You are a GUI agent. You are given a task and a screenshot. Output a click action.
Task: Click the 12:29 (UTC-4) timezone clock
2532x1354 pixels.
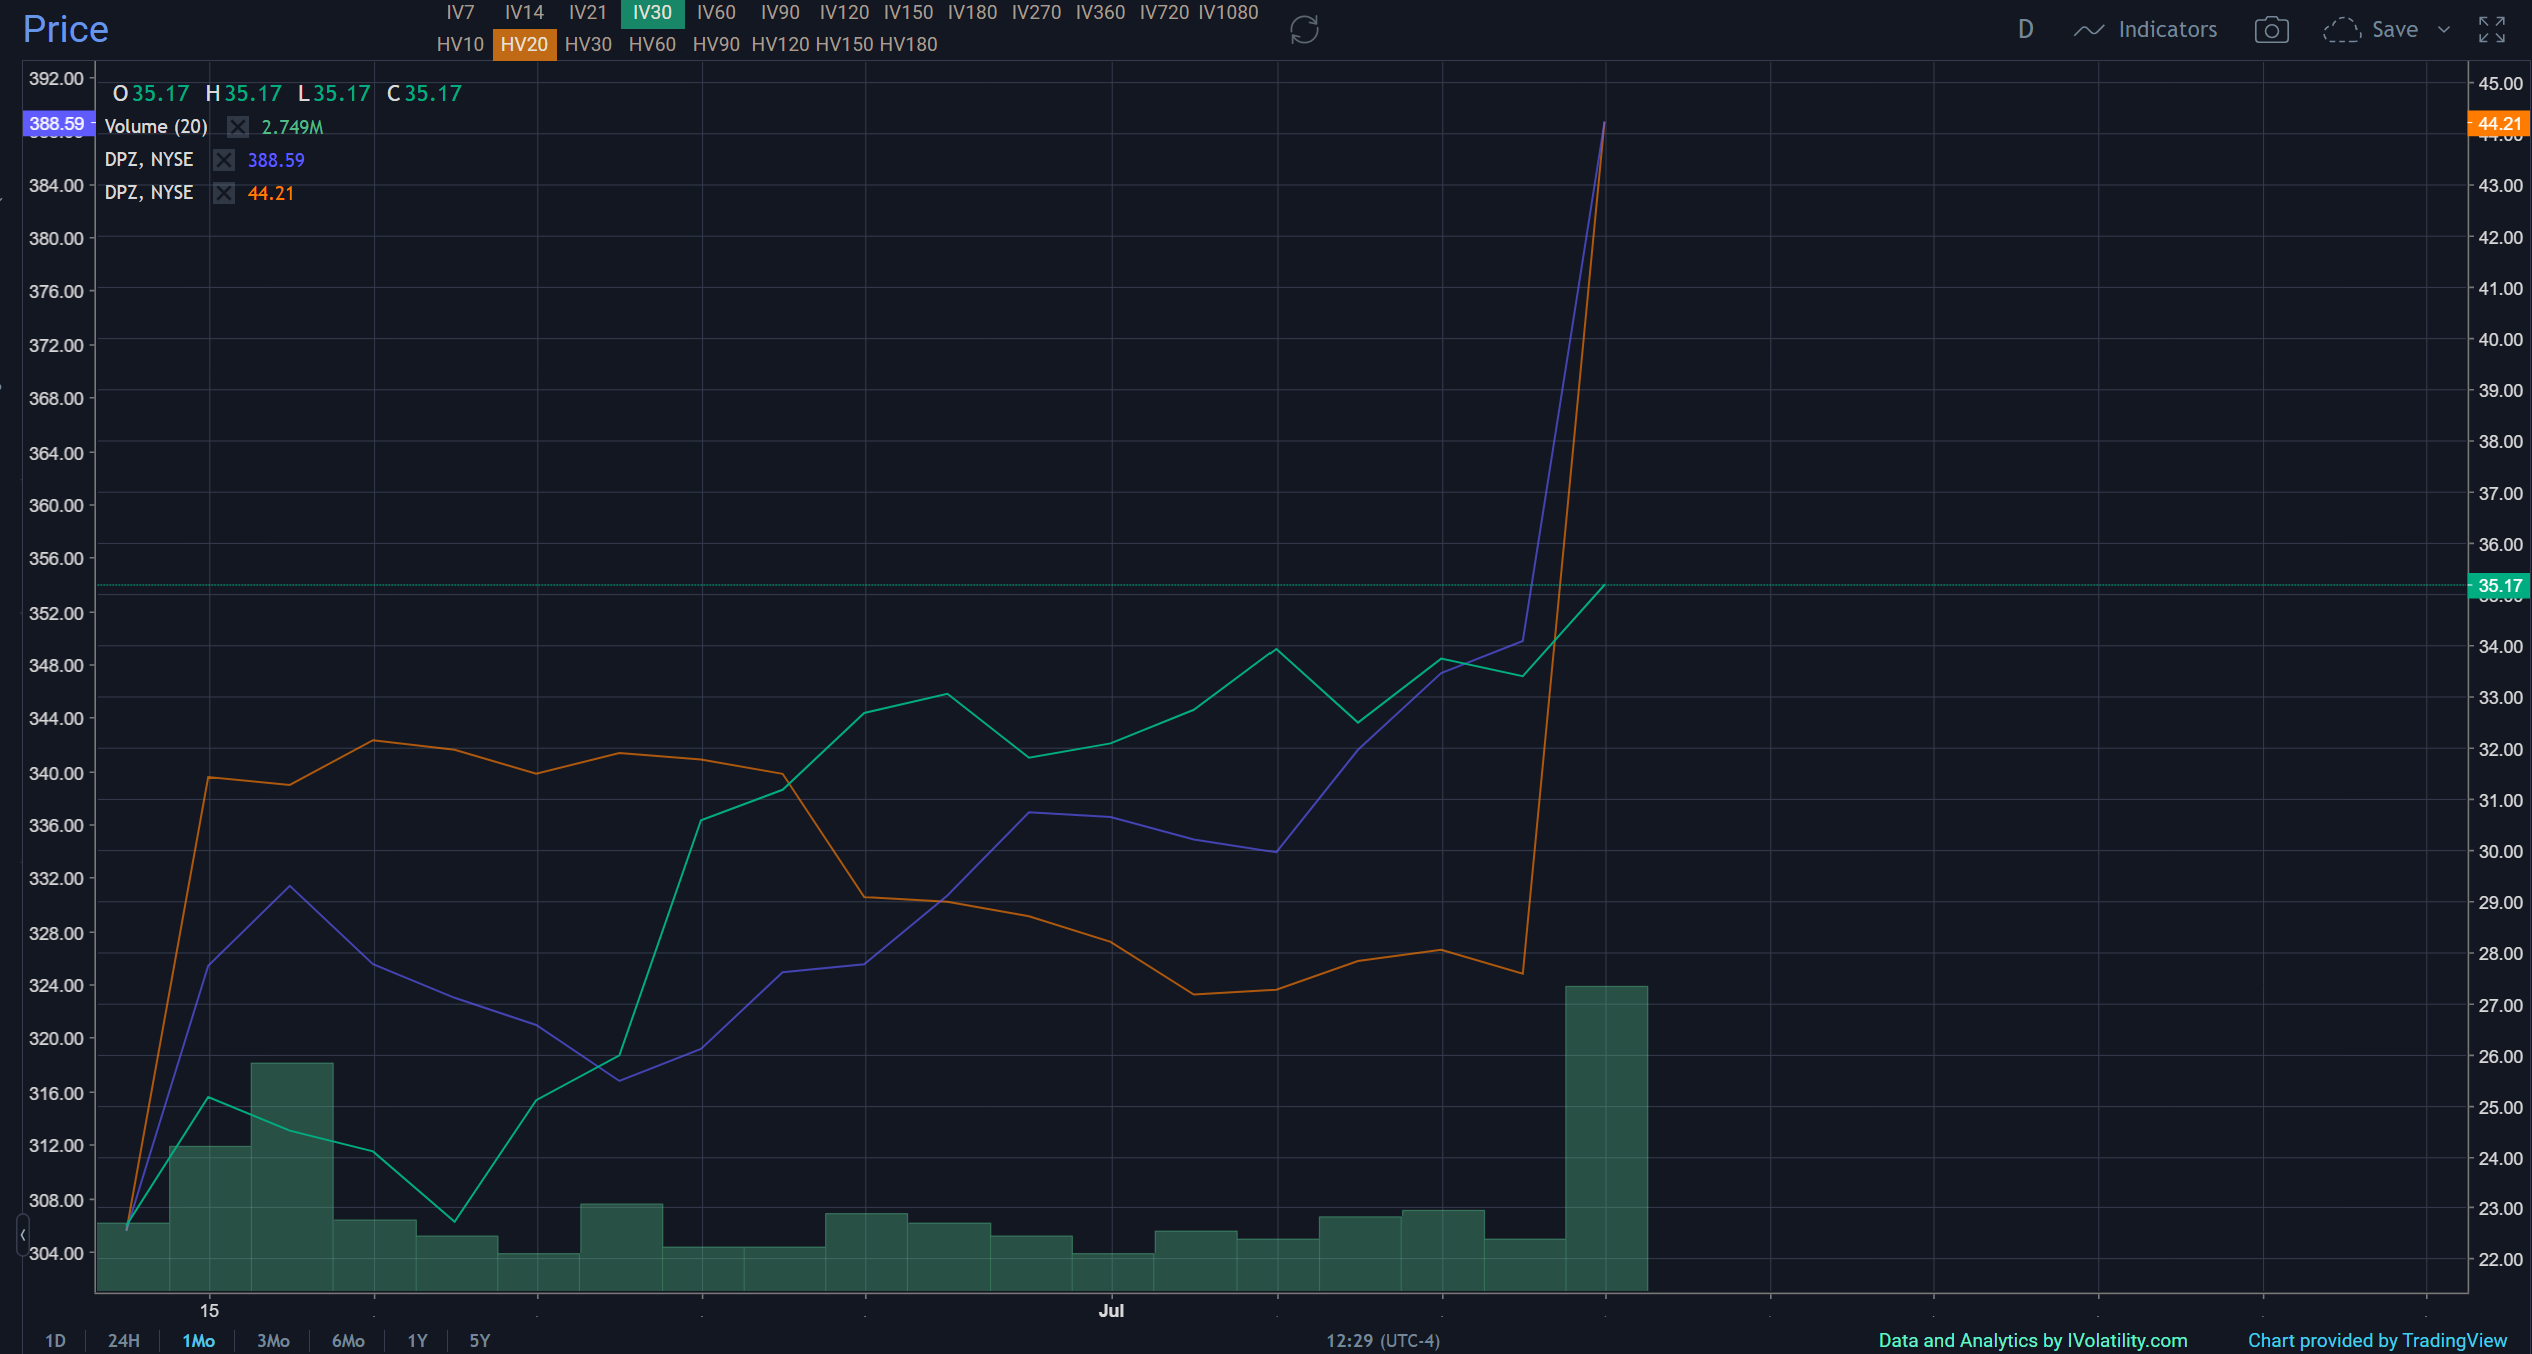[x=1383, y=1341]
